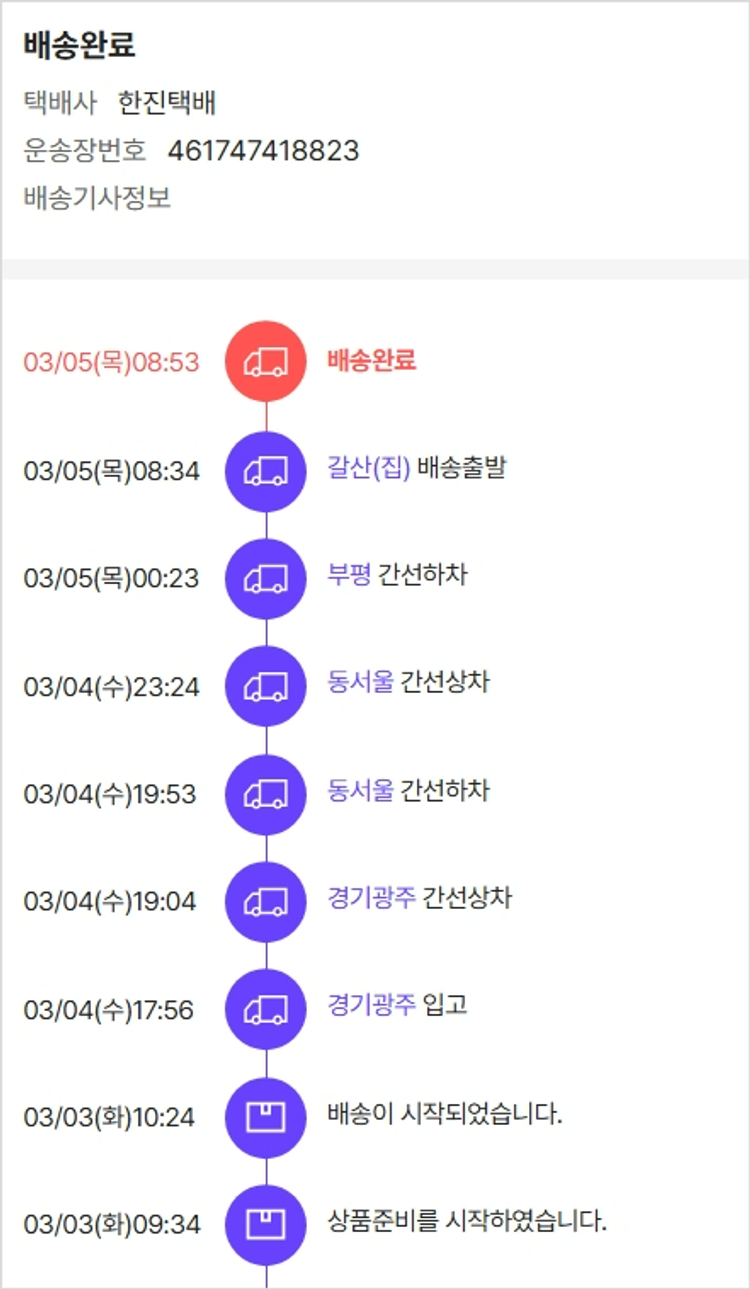Select the 동서울 link in 간선하차 row
The height and width of the screenshot is (1289, 750).
pyautogui.click(x=360, y=791)
